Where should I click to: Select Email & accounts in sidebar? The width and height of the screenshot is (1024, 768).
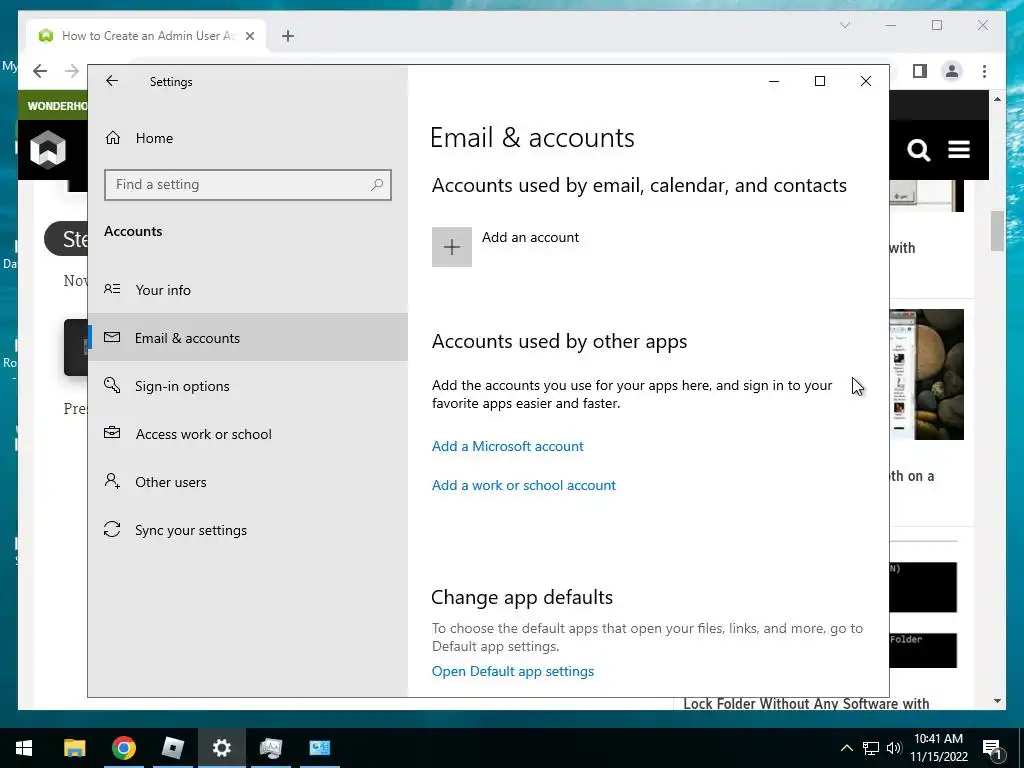248,338
